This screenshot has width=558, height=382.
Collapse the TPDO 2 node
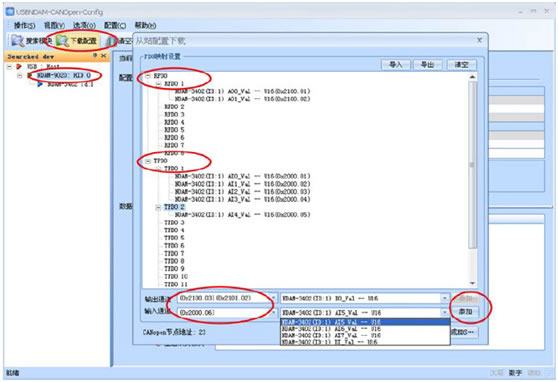pyautogui.click(x=158, y=207)
